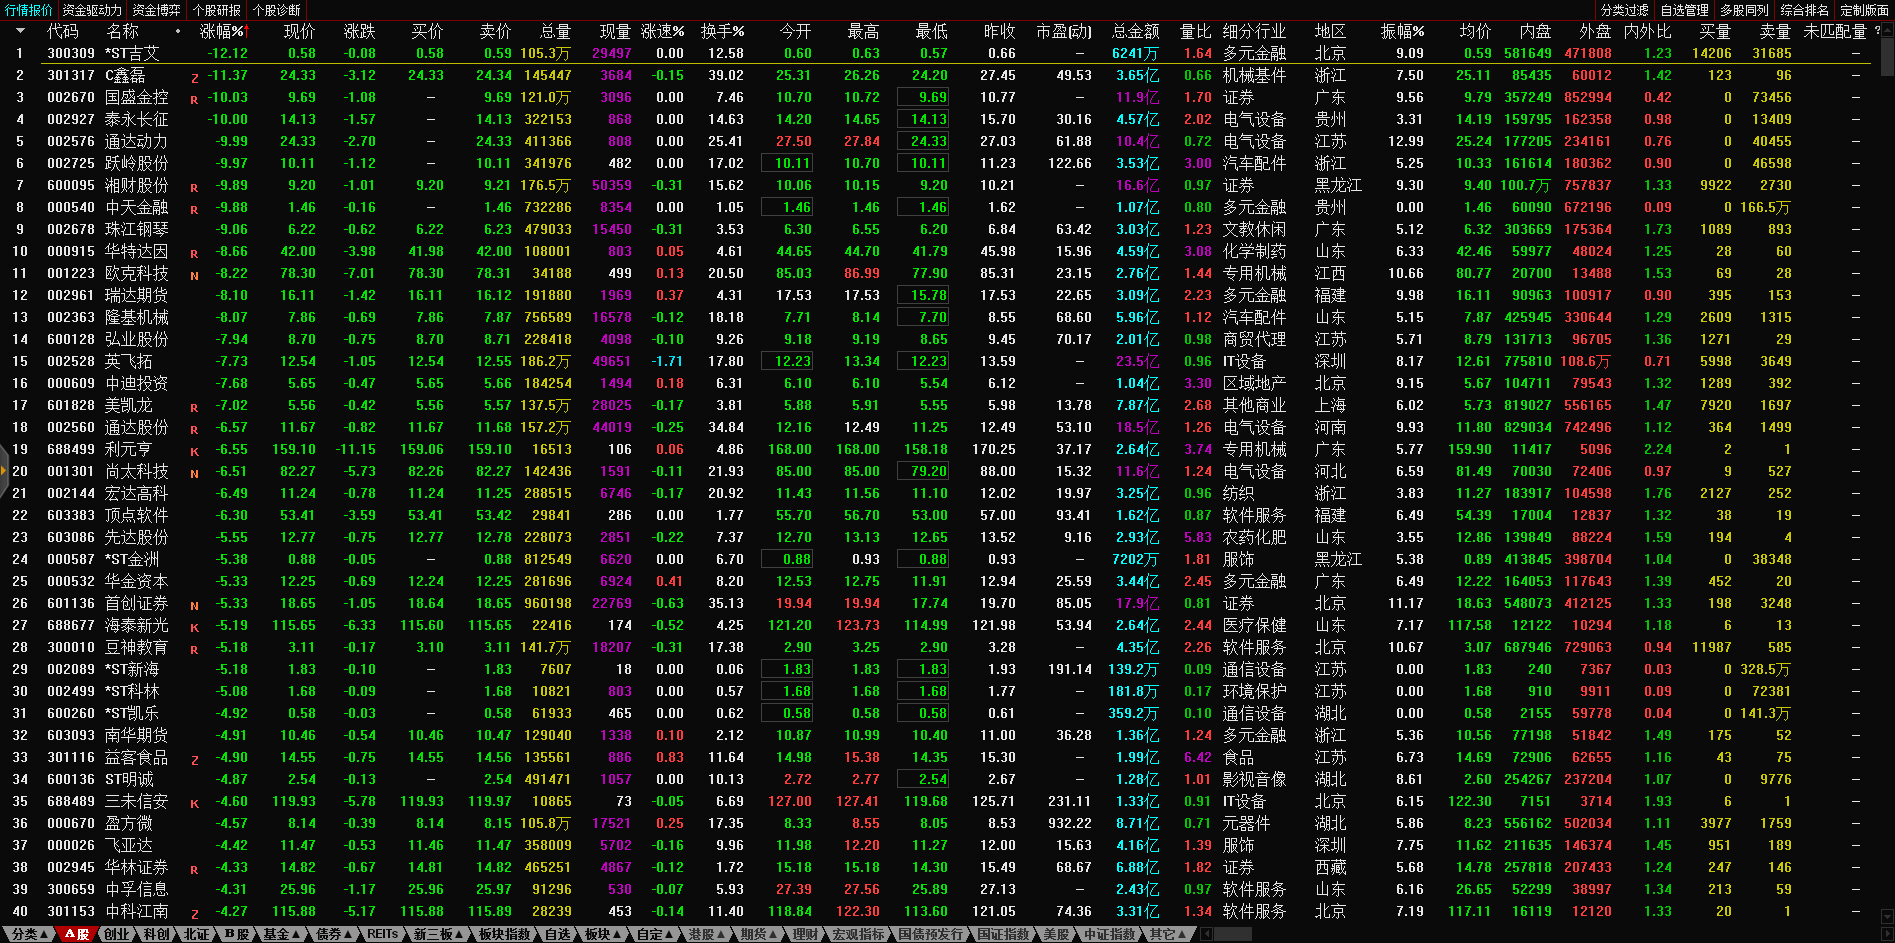Image resolution: width=1895 pixels, height=943 pixels.
Task: Expand the 基金 tab dropdown
Action: coord(282,934)
